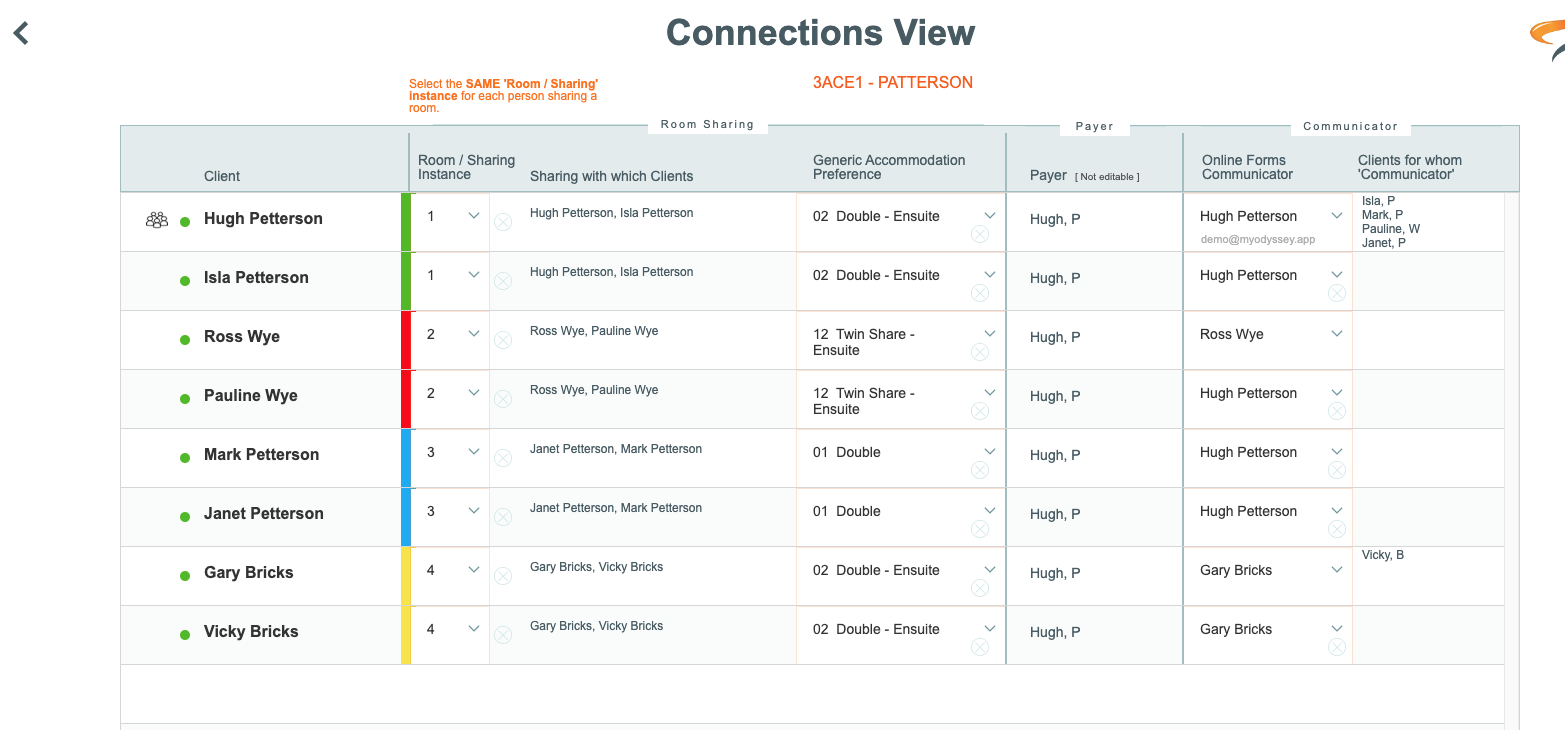The height and width of the screenshot is (730, 1565).
Task: Click the demo@myodyssey.app email text
Action: click(1258, 240)
